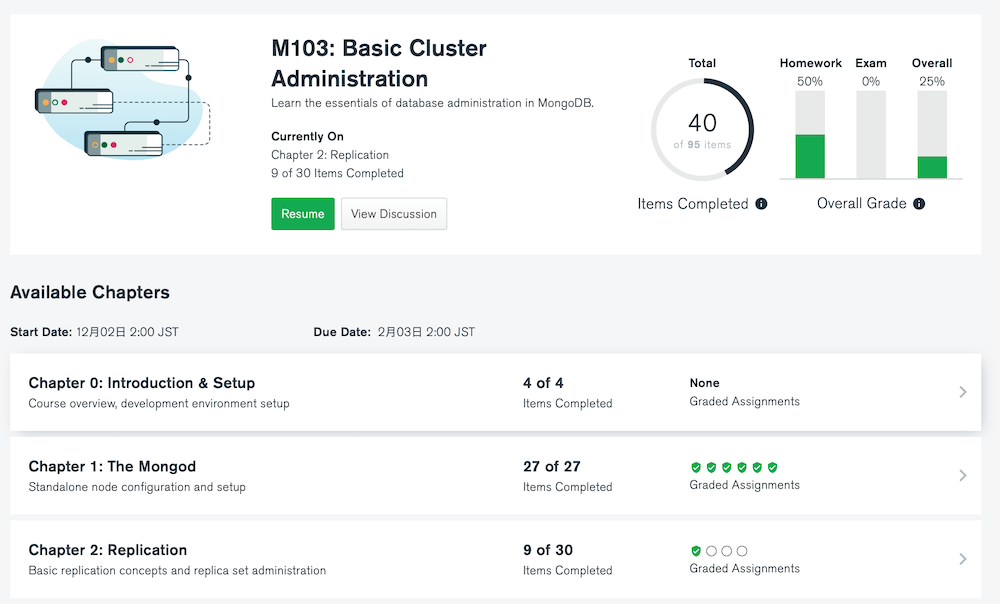Click the circular total progress ring
This screenshot has height=604, width=1000.
click(702, 129)
